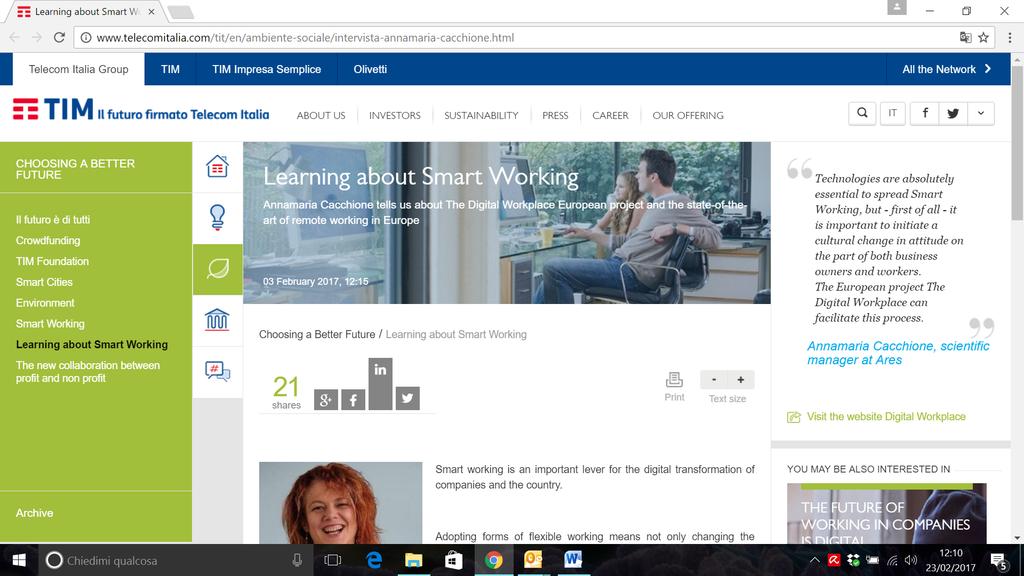Open the institution building icon

click(x=217, y=320)
